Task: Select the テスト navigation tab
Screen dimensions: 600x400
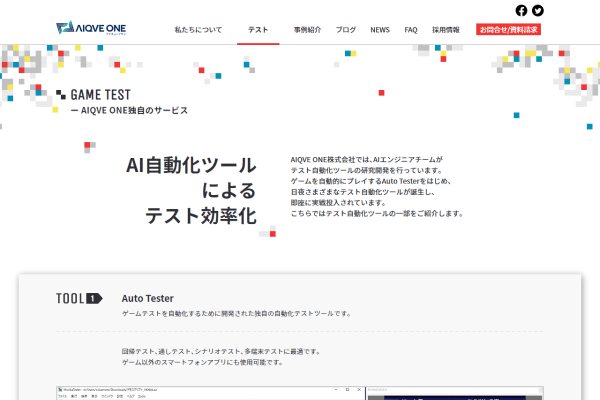Action: [x=258, y=30]
